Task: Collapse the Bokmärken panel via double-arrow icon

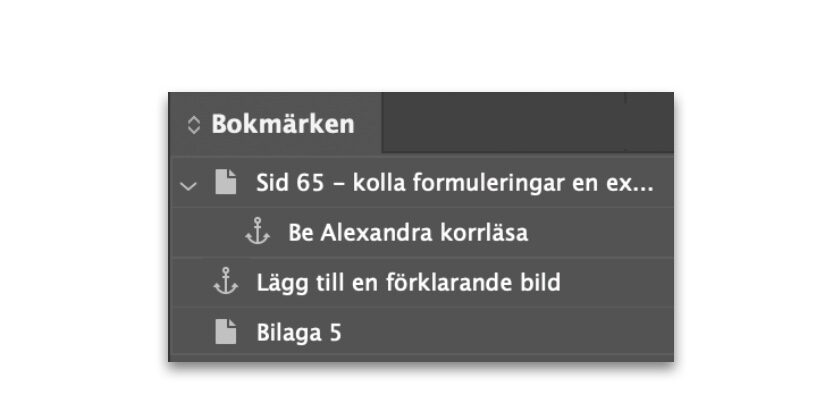Action: click(194, 125)
